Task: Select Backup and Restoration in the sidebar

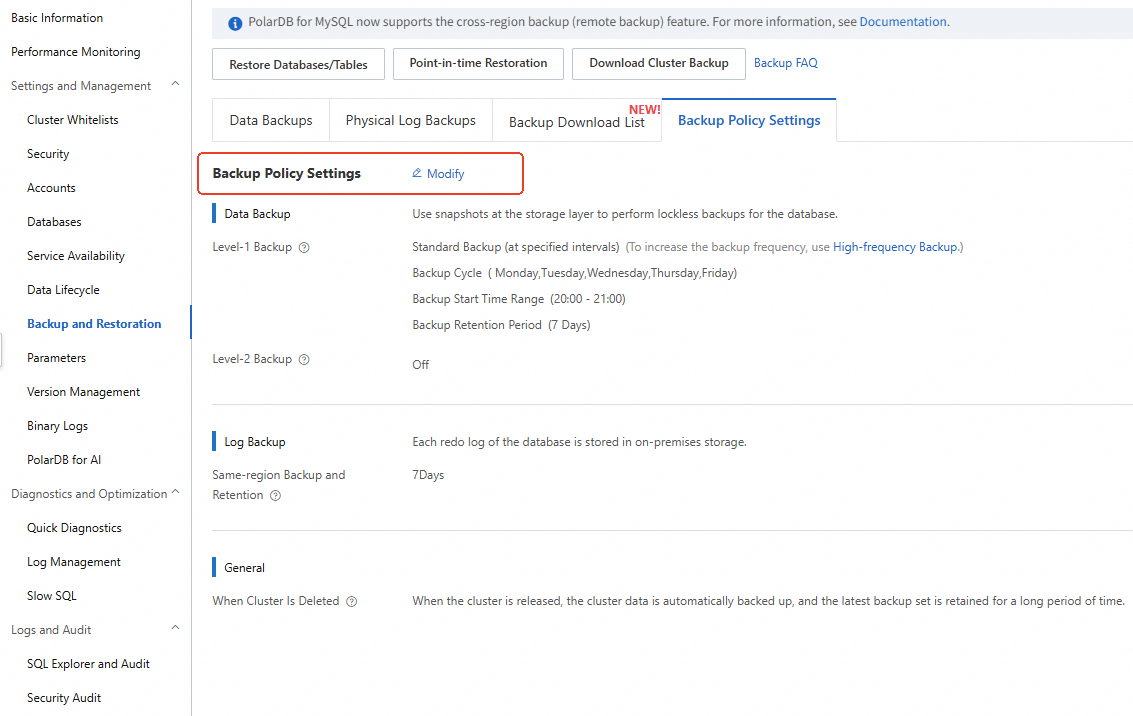Action: (94, 324)
